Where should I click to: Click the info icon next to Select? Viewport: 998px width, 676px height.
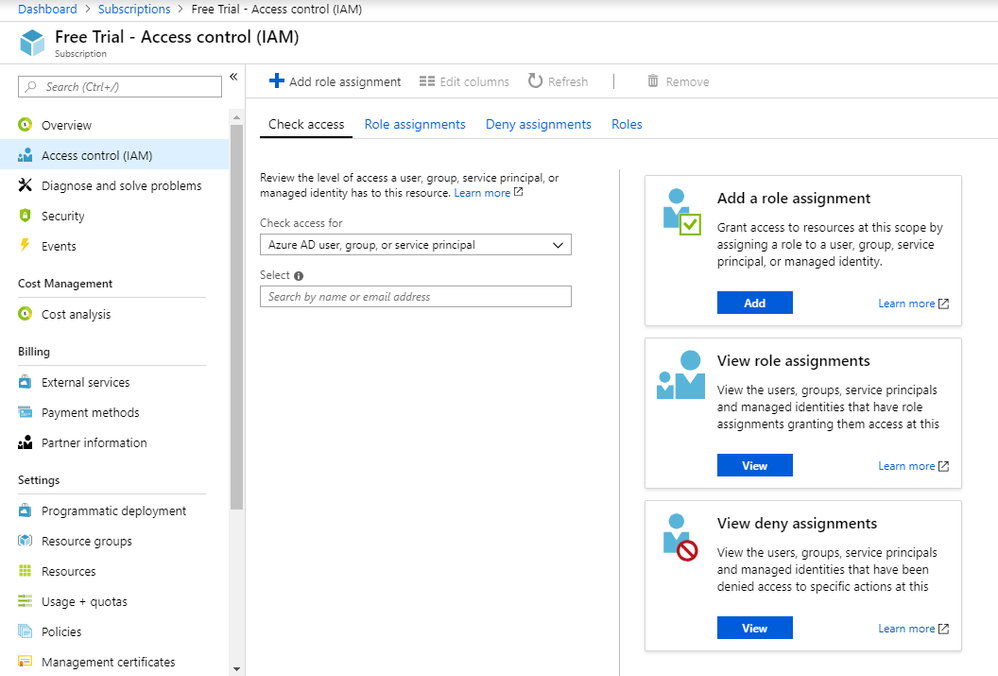click(x=299, y=276)
